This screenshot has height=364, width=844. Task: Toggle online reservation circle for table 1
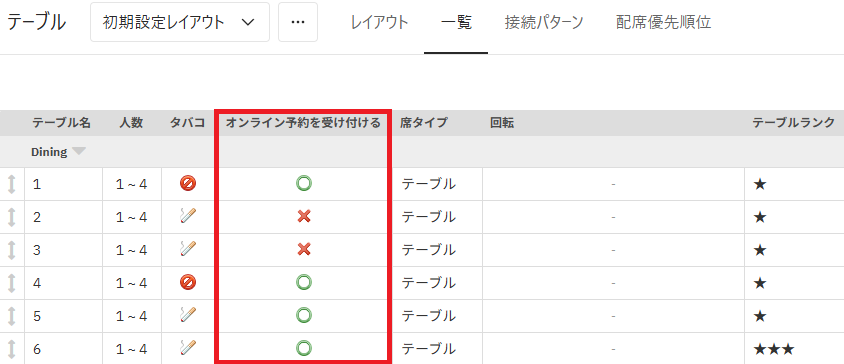[x=304, y=184]
